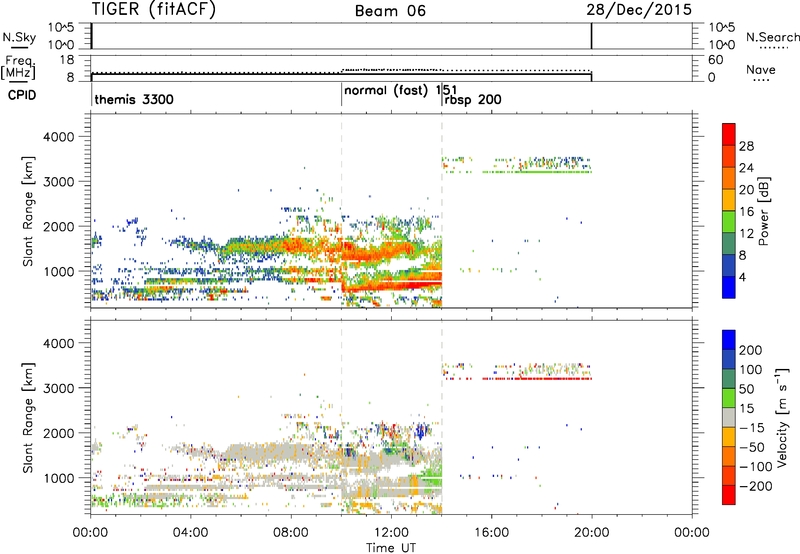This screenshot has height=554, width=800.
Task: Click the 08:00 time axis label
Action: pos(291,532)
